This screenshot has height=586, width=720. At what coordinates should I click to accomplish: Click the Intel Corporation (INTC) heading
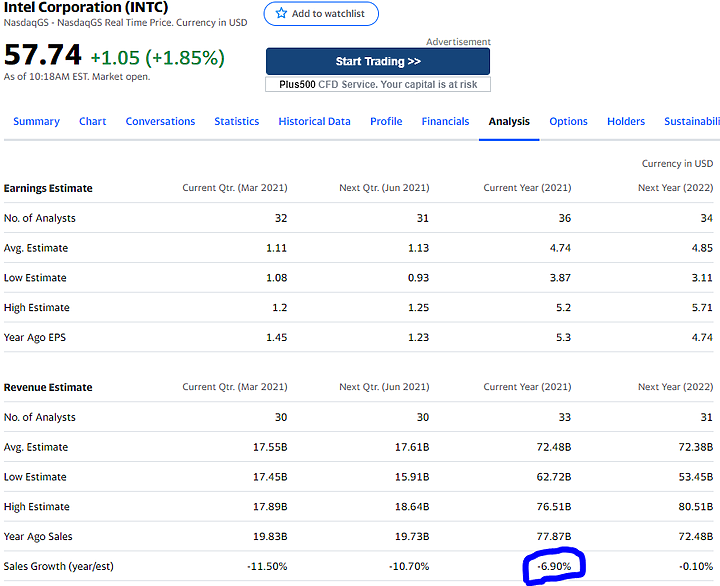tap(86, 7)
